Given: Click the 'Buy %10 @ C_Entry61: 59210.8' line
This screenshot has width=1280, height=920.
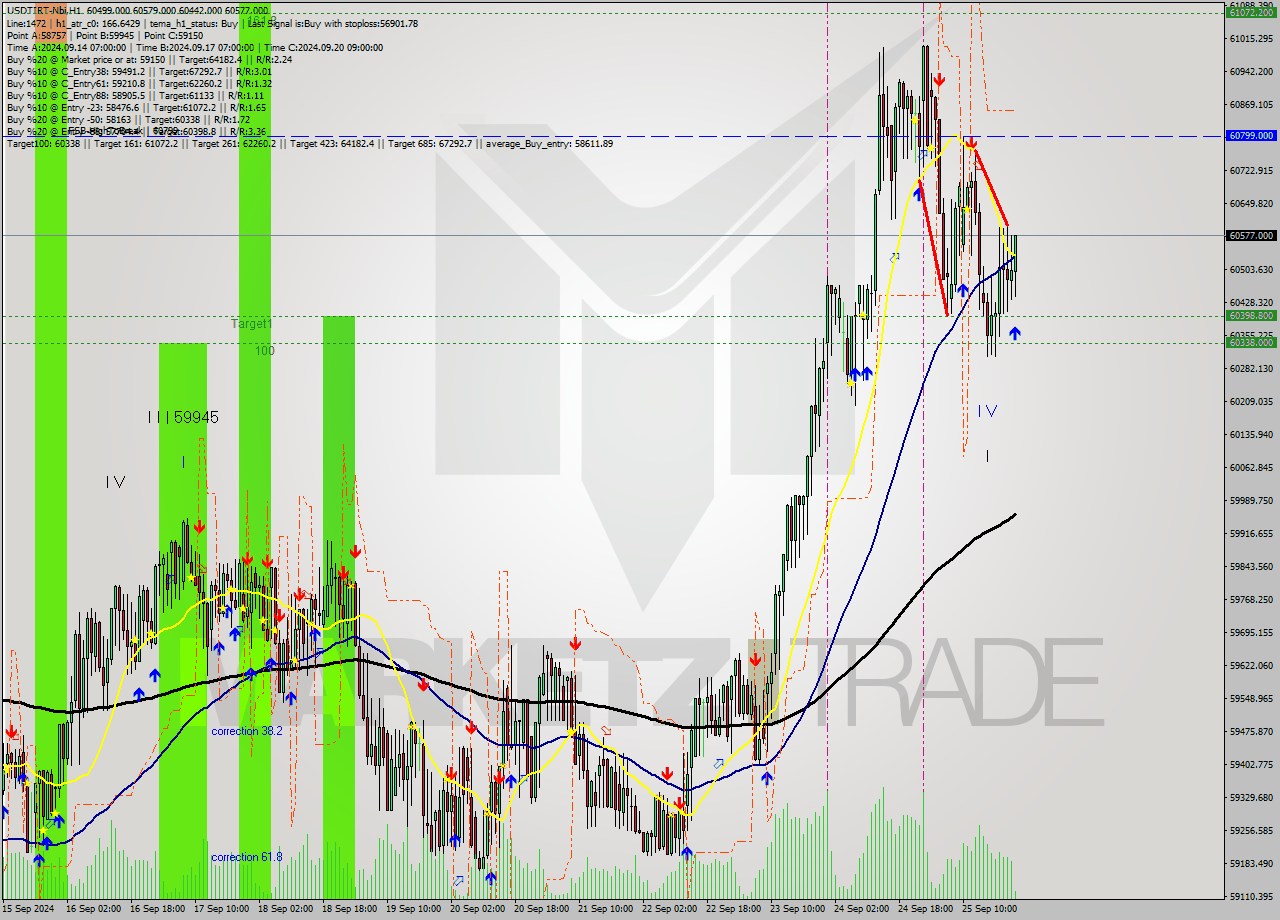Looking at the screenshot, I should 138,83.
